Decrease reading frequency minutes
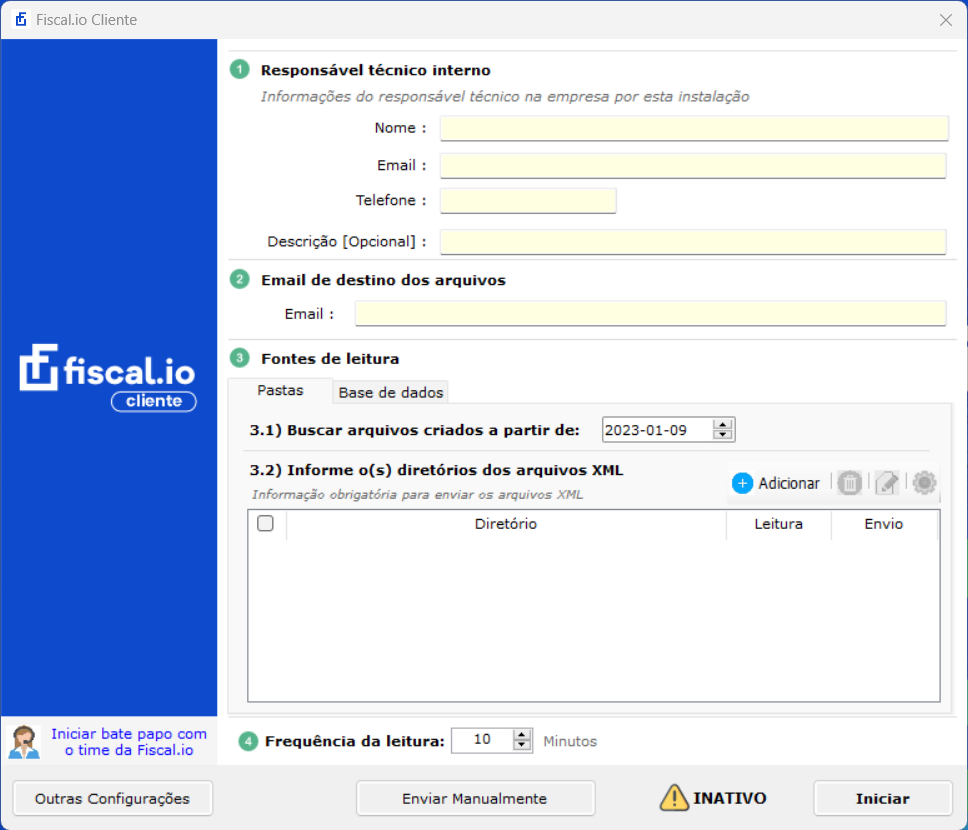Screen dimensions: 968x830 coord(522,745)
